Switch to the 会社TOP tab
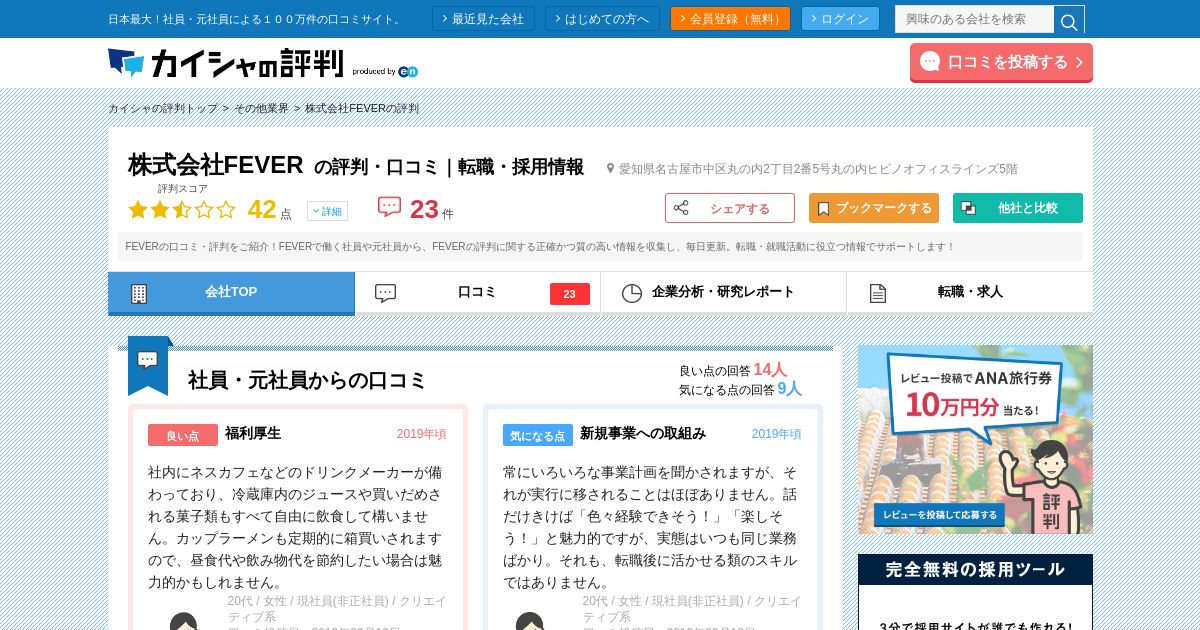Image resolution: width=1200 pixels, height=630 pixels. (231, 293)
